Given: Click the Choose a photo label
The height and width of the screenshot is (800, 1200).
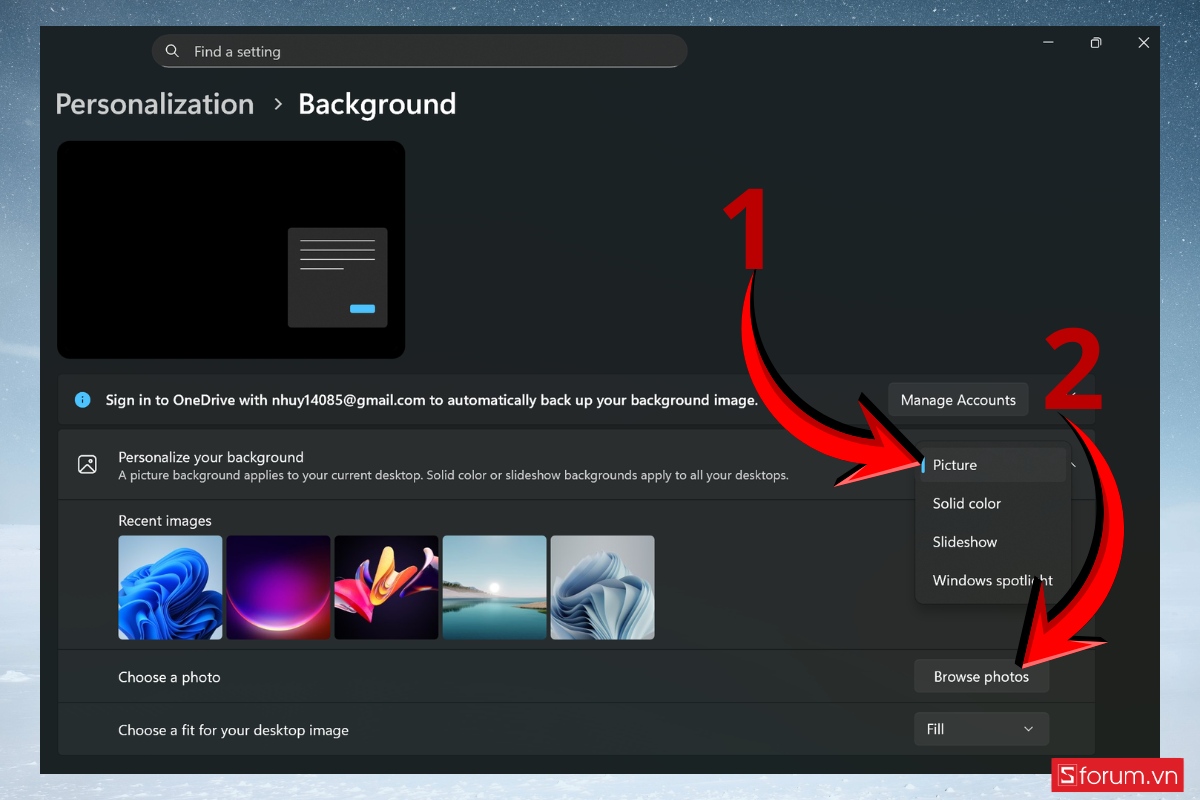Looking at the screenshot, I should click(x=169, y=677).
